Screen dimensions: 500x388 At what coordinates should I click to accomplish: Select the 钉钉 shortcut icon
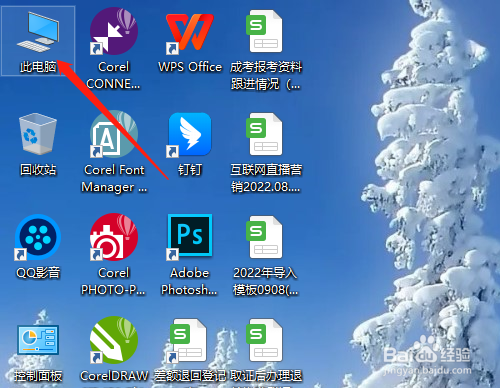tap(190, 135)
